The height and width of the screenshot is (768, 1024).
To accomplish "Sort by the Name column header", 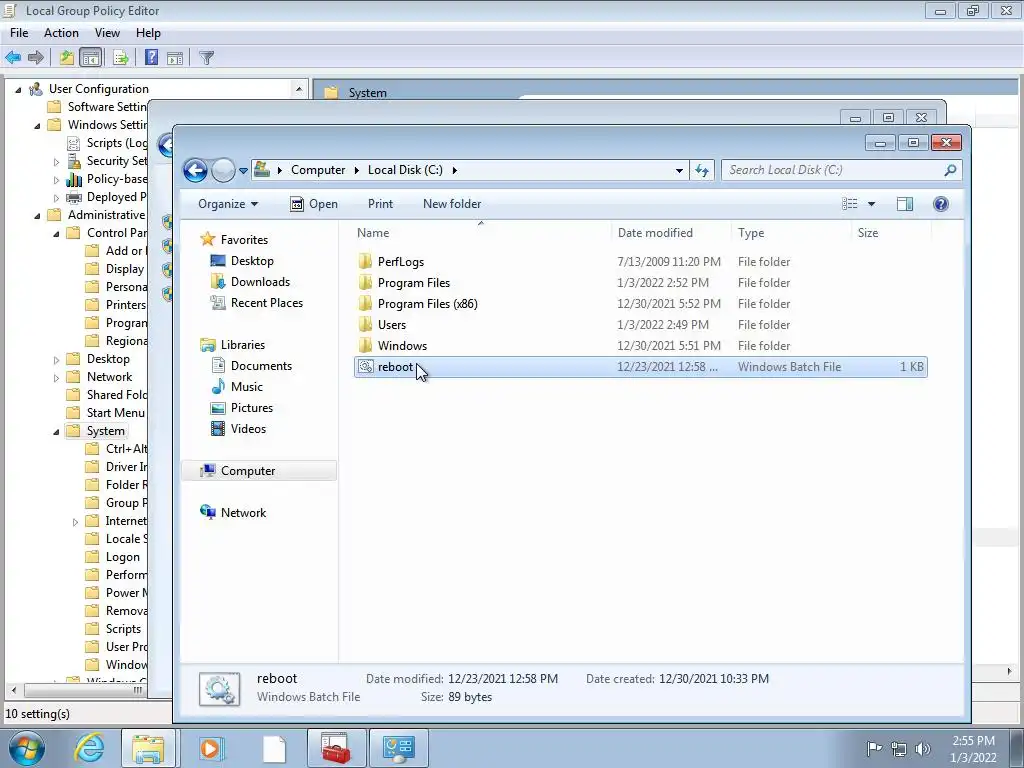I will point(481,232).
